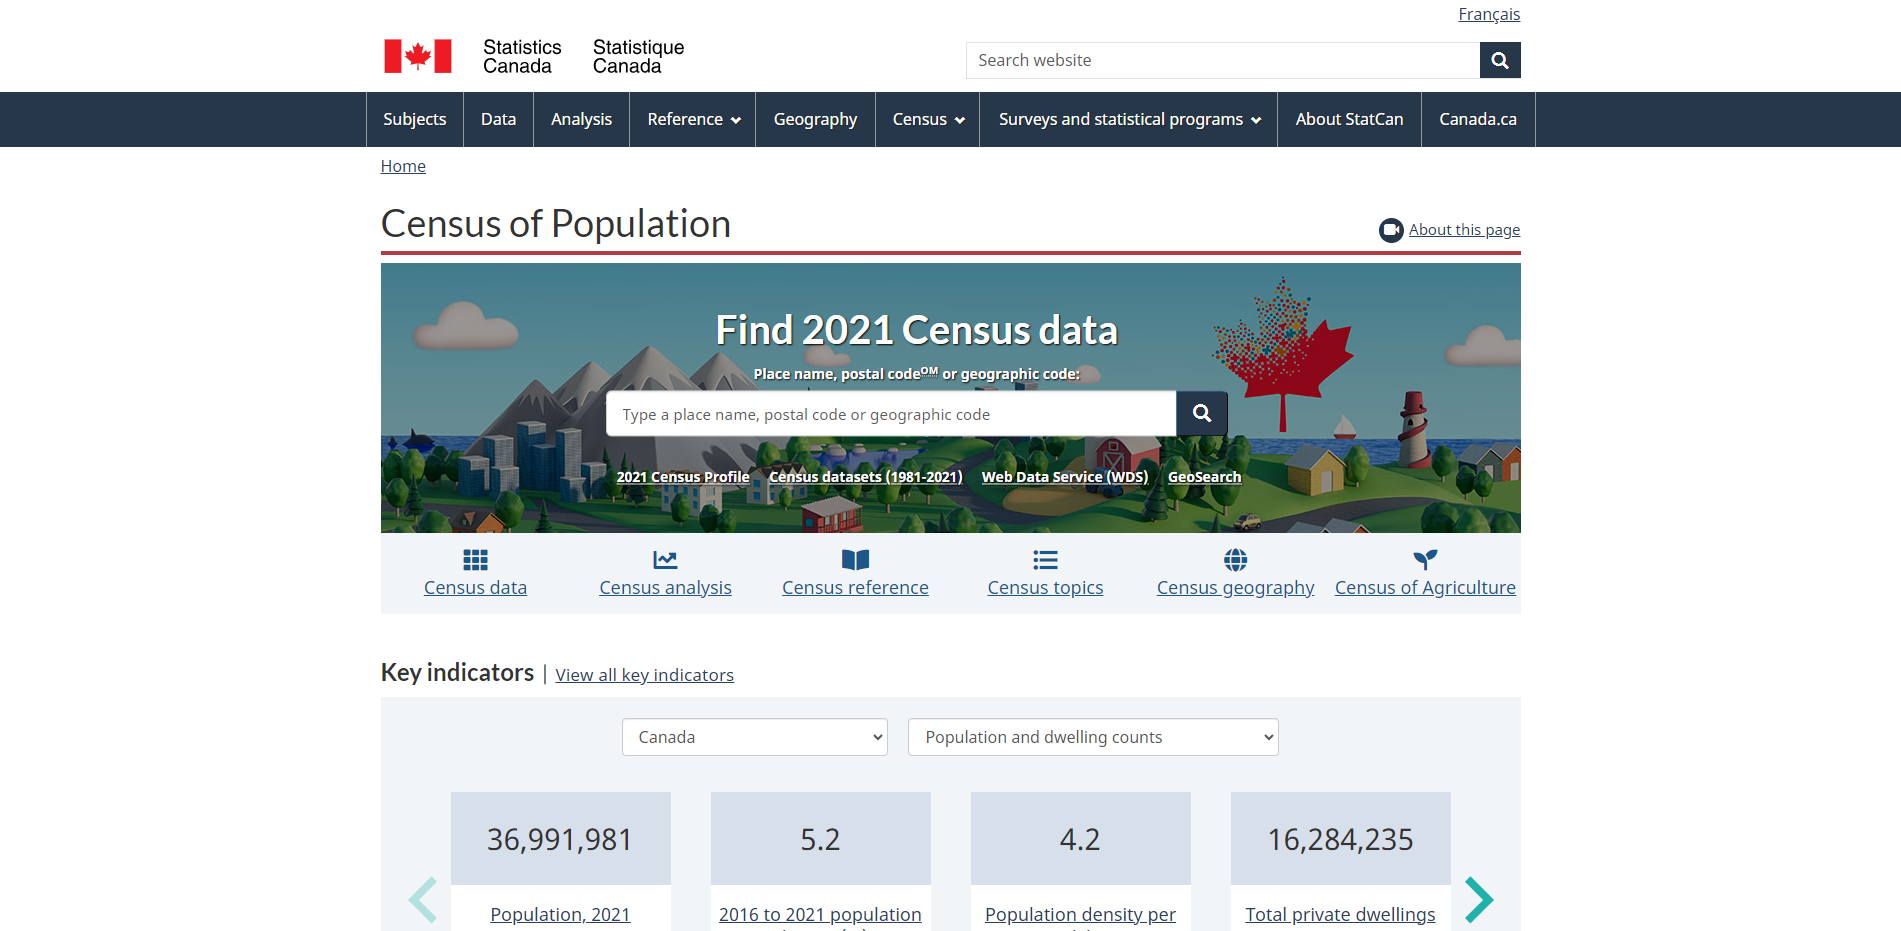Click the 5.2 indicator value
Screen dimensions: 1901x931
(820, 839)
